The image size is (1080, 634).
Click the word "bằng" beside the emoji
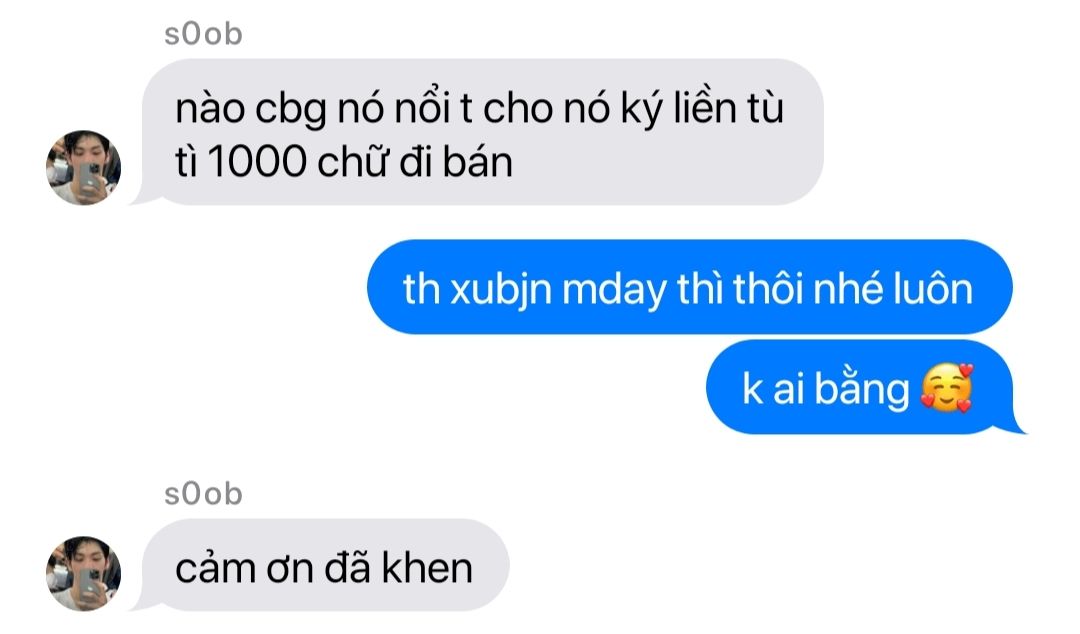[x=862, y=390]
